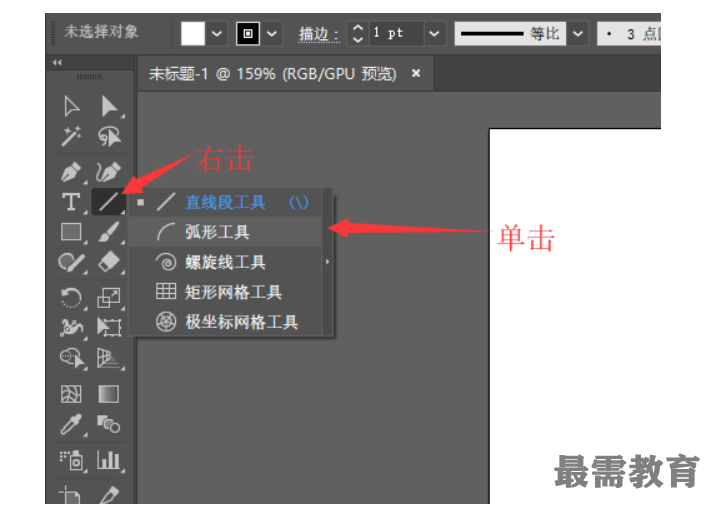This screenshot has height=511, width=706.
Task: Select the Direct Selection tool
Action: [109, 107]
